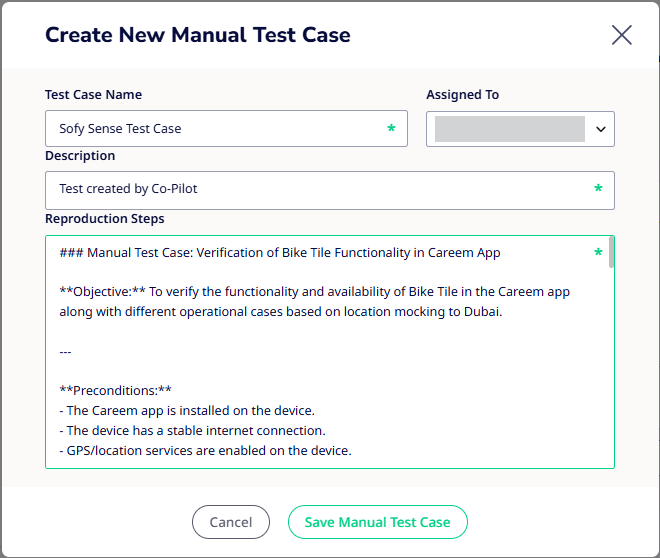Click the stable internet connection line
The height and width of the screenshot is (558, 660).
(192, 430)
